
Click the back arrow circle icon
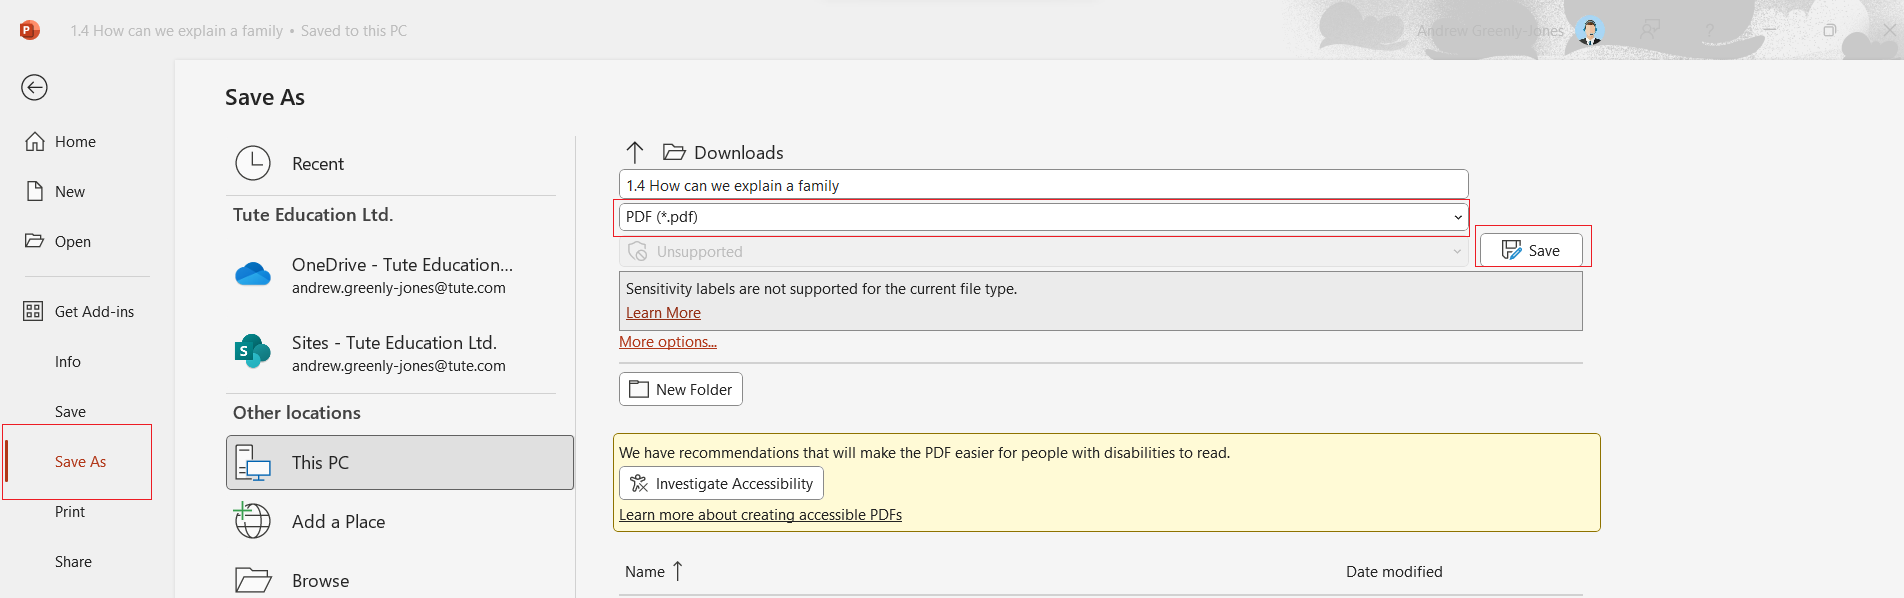coord(34,88)
